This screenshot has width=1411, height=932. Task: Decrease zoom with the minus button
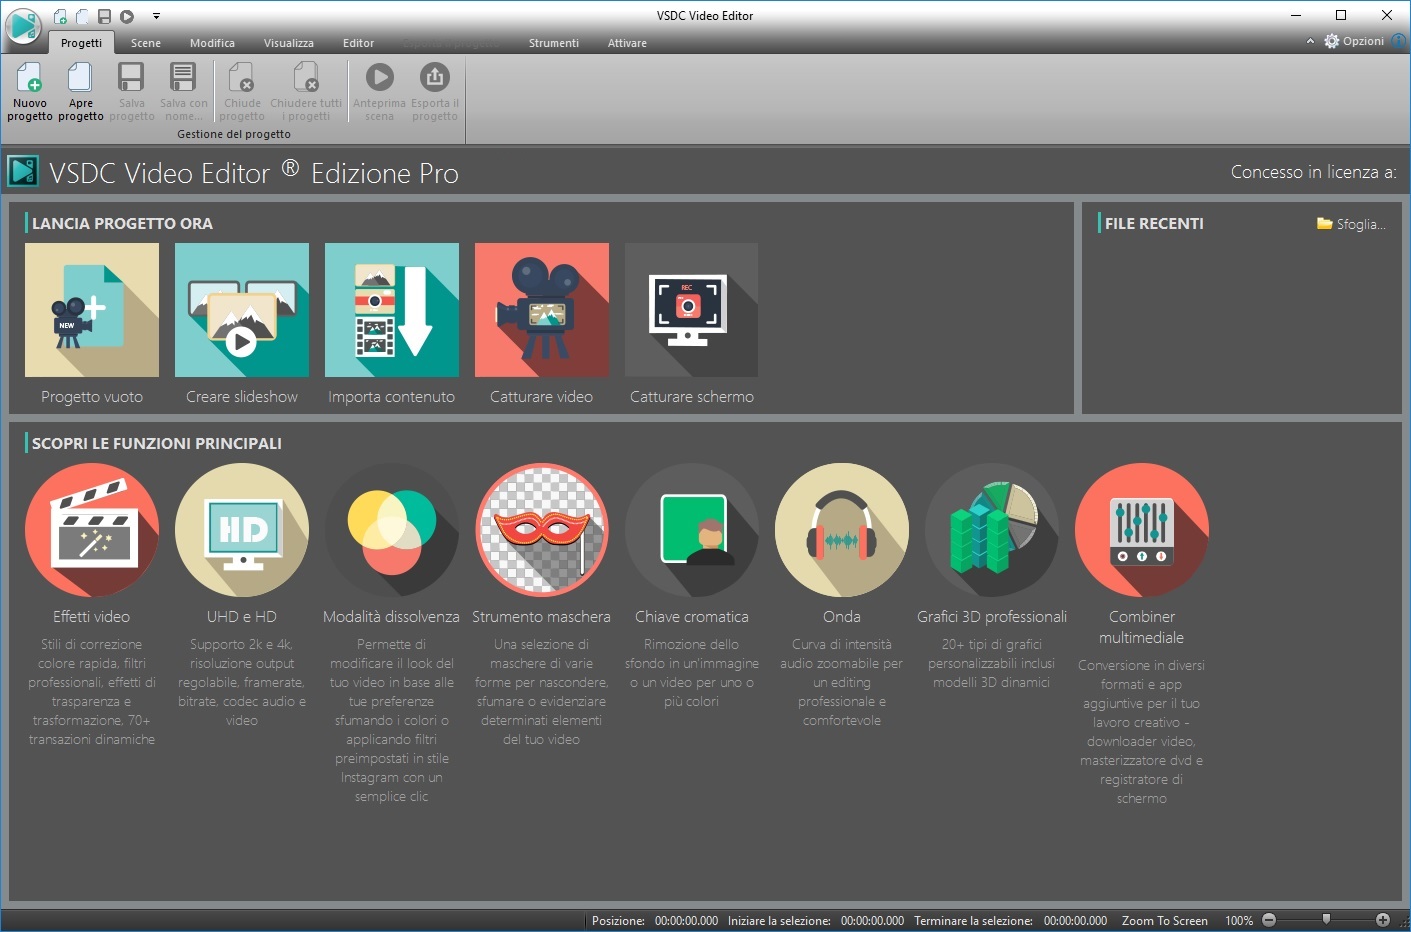click(1269, 920)
